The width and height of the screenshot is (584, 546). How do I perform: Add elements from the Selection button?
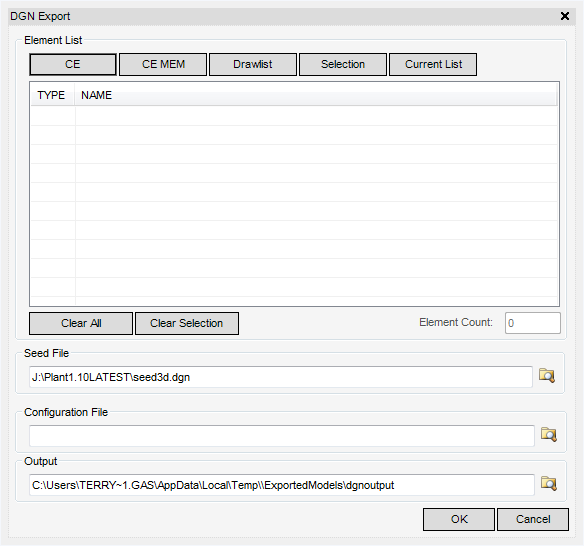point(343,64)
